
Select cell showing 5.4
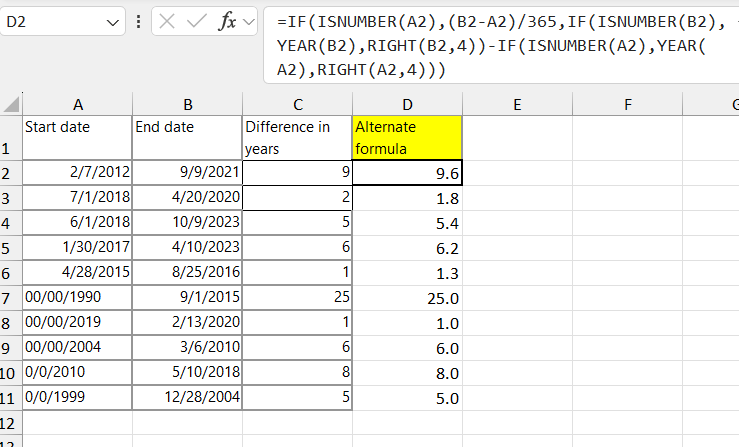tap(407, 223)
